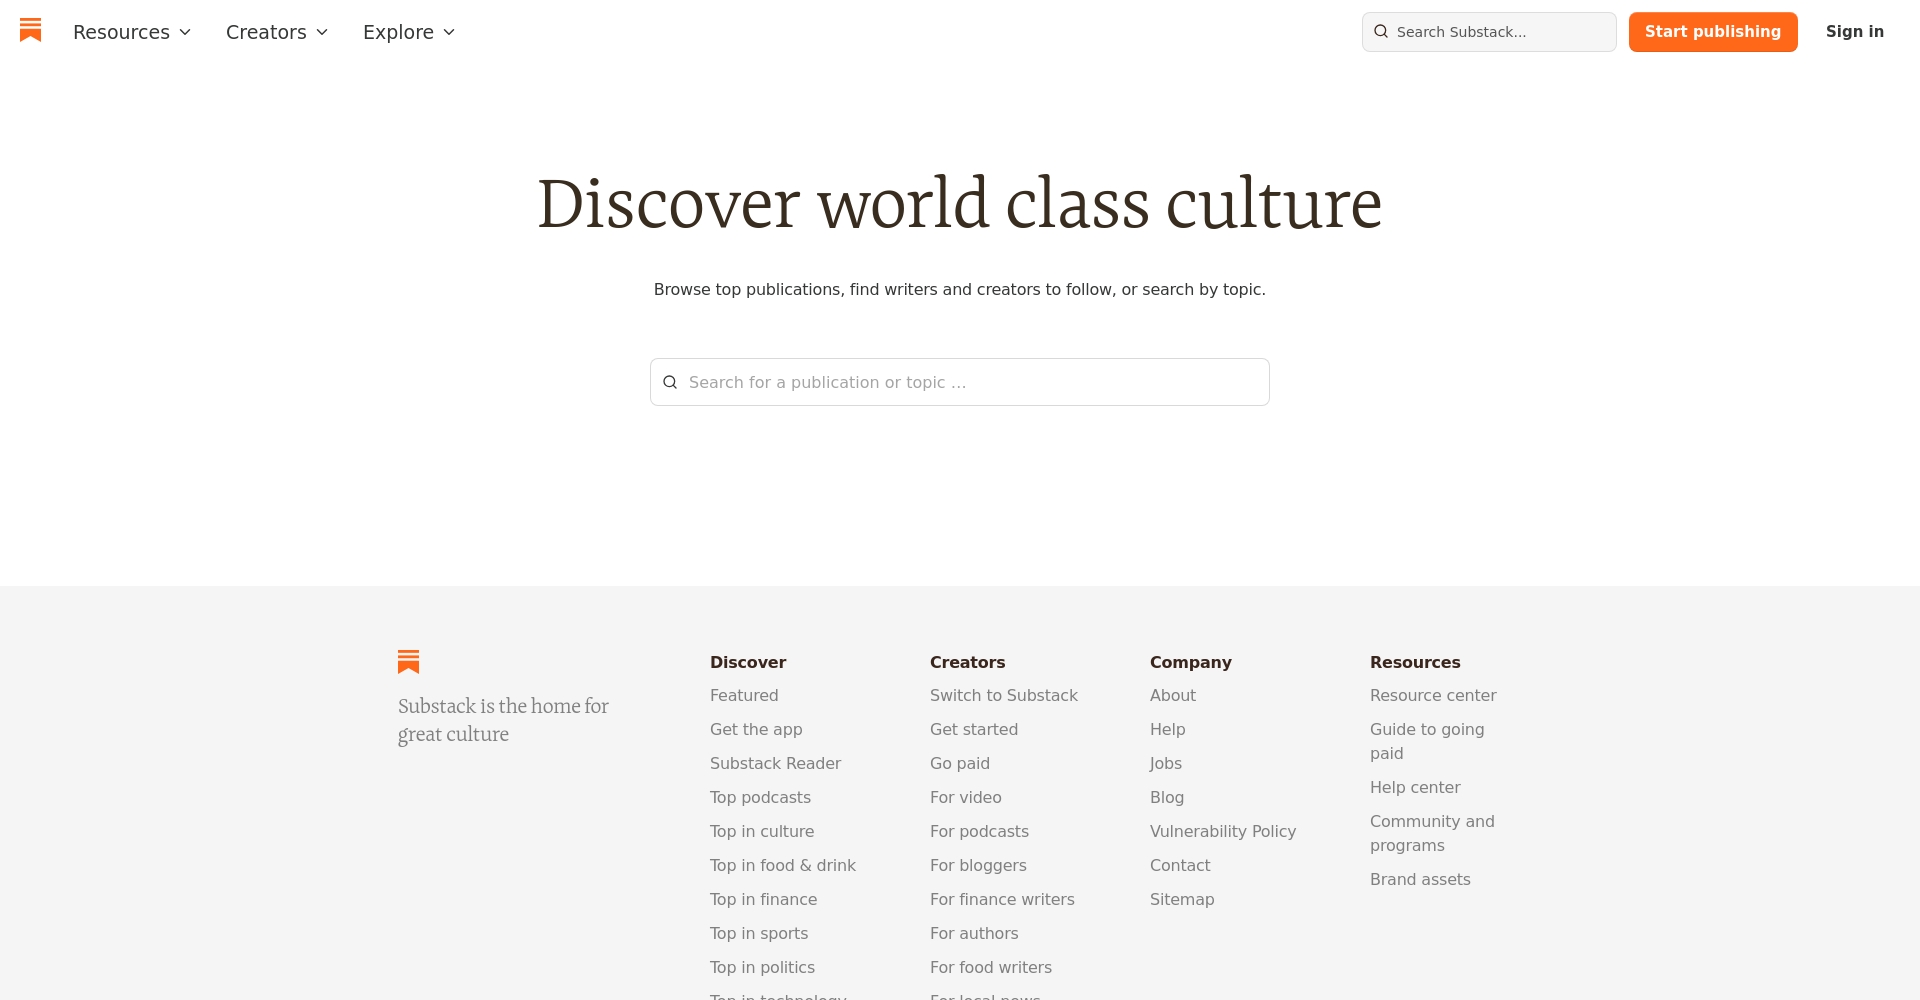
Task: Open the Resource center link
Action: click(1432, 695)
